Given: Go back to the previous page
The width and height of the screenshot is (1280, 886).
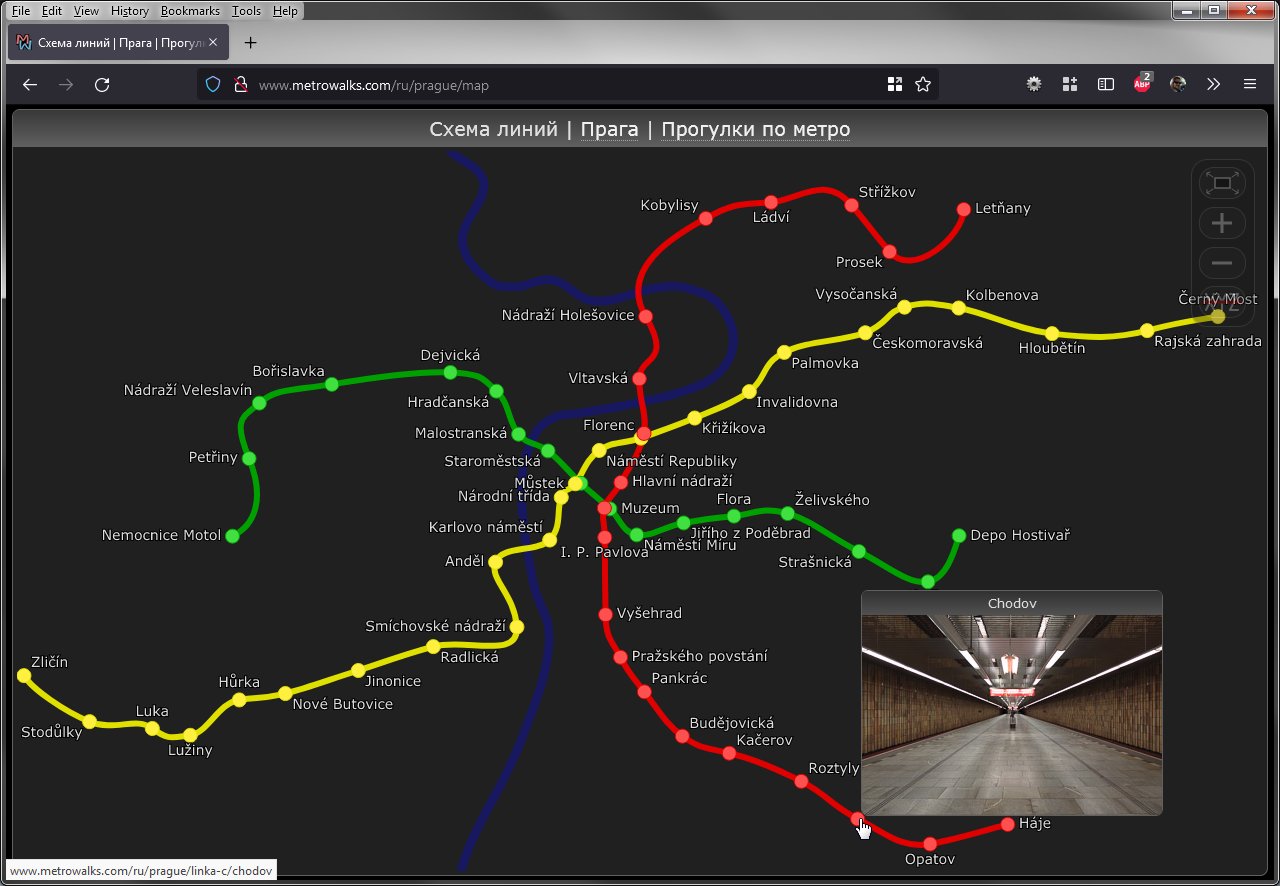Looking at the screenshot, I should pyautogui.click(x=30, y=85).
